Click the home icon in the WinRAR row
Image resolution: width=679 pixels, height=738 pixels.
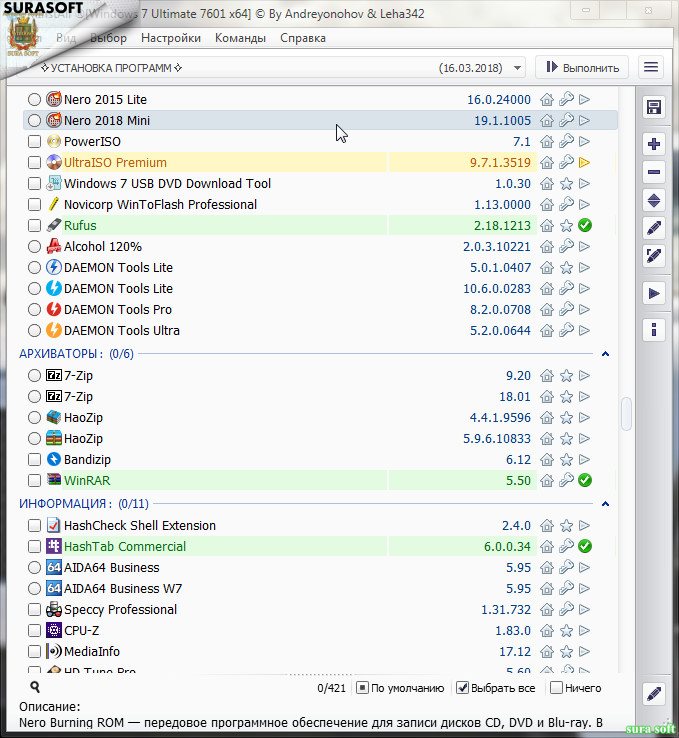(x=546, y=481)
